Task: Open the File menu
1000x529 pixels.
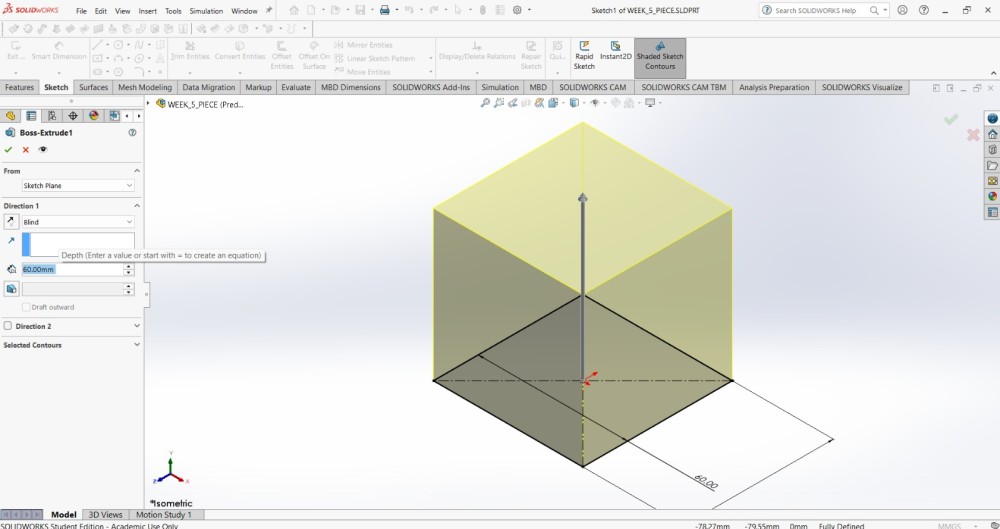Action: coord(81,11)
